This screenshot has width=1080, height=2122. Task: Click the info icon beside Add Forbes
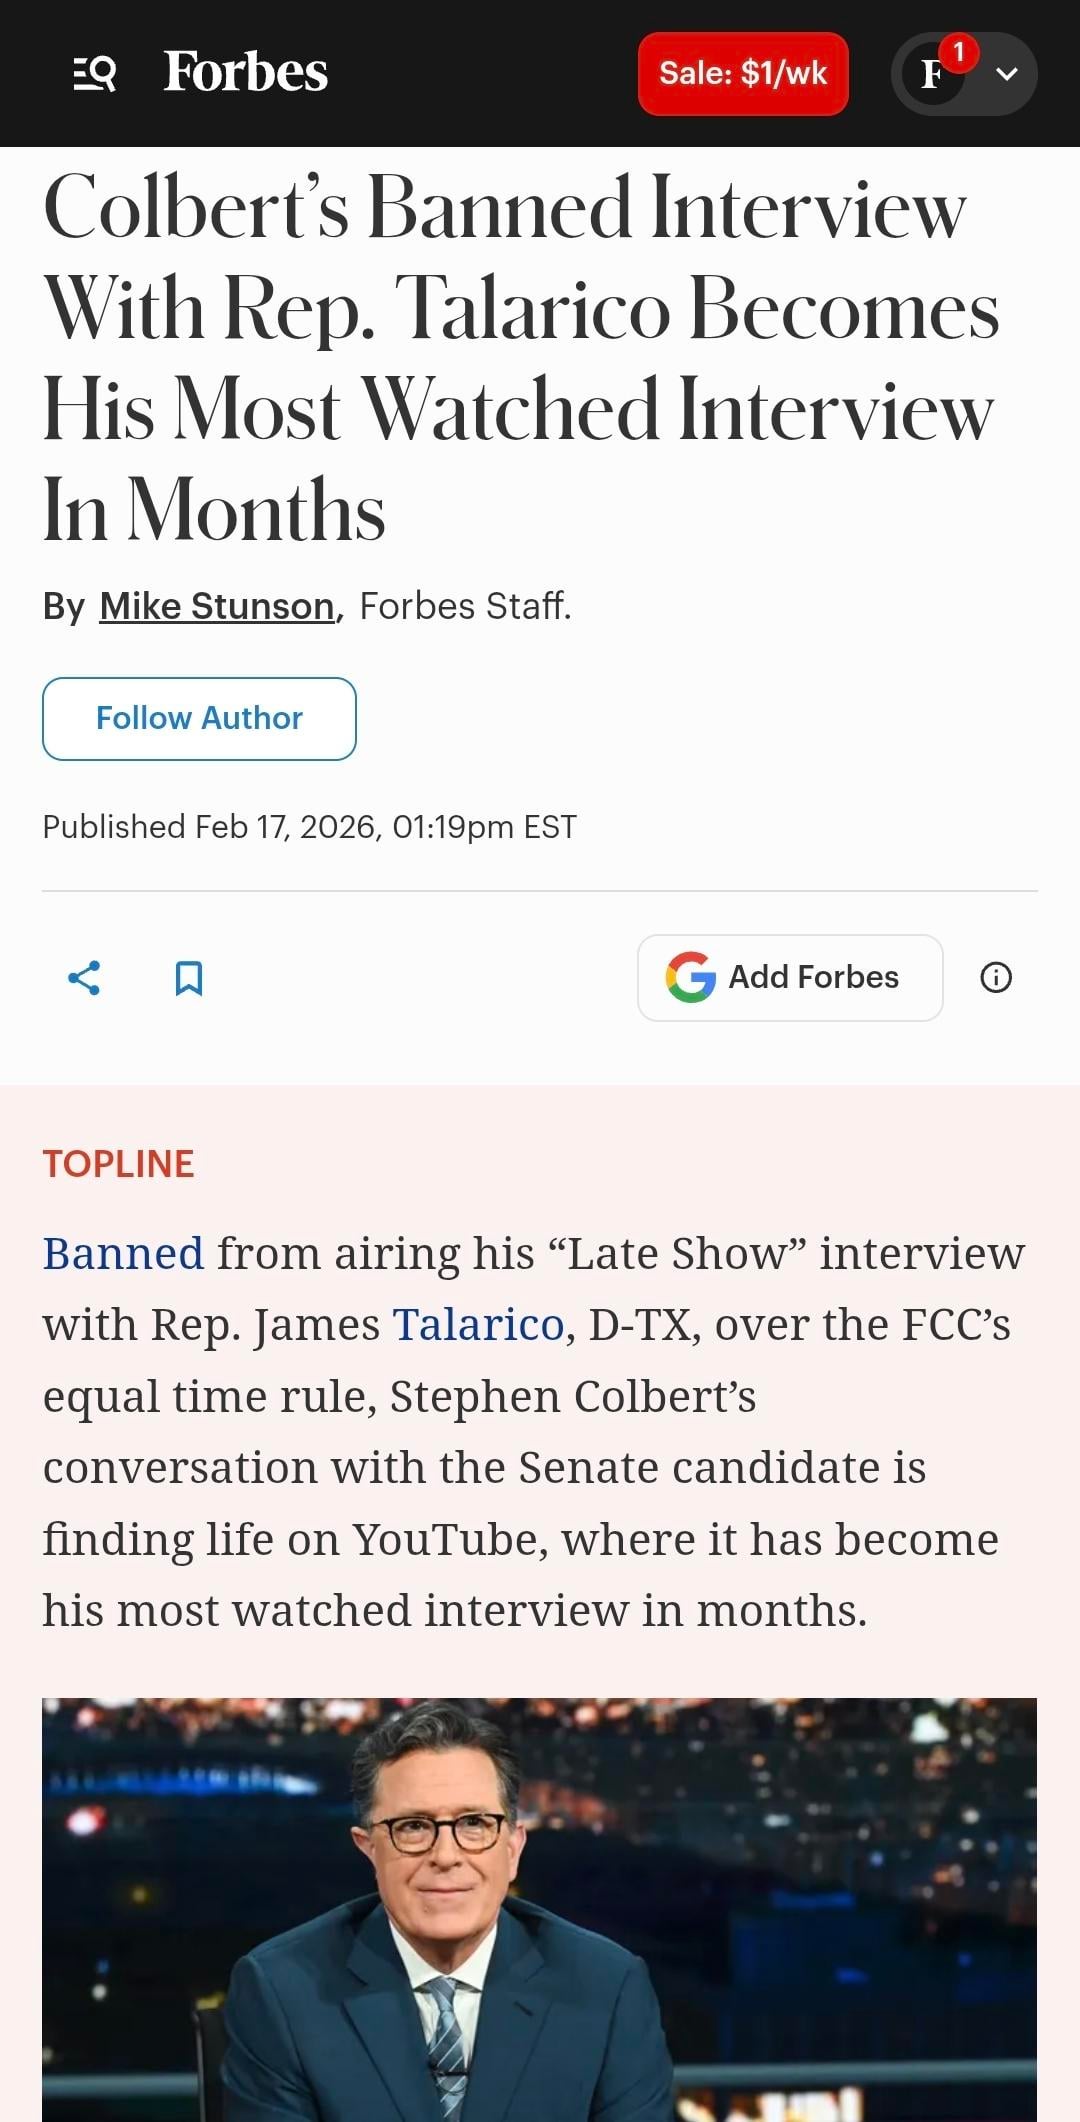[x=995, y=977]
